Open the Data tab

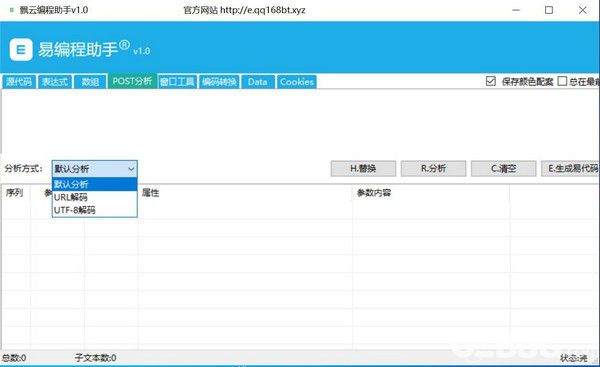click(258, 82)
